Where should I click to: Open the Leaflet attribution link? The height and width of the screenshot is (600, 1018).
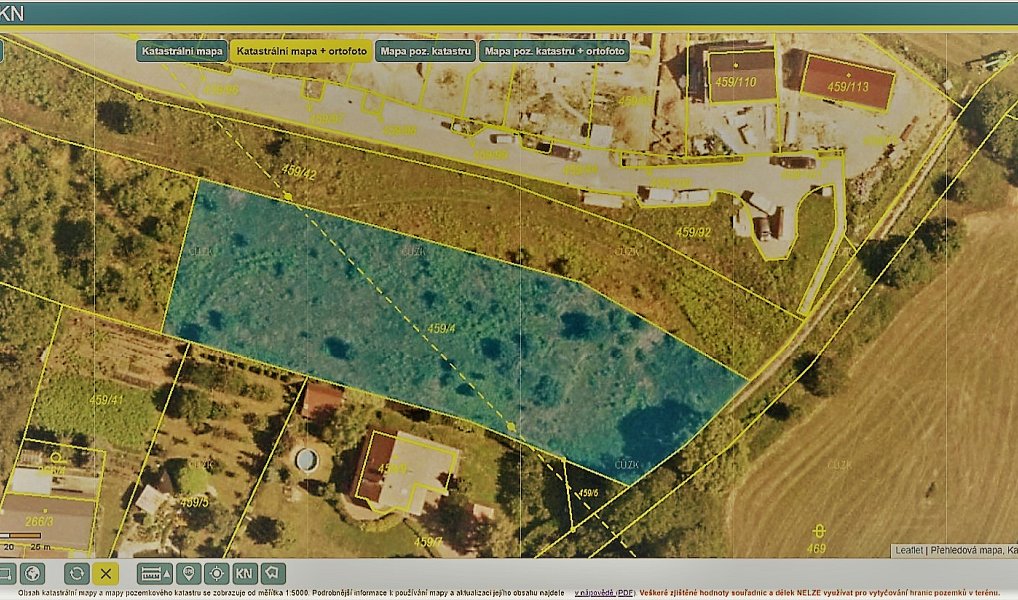[909, 550]
